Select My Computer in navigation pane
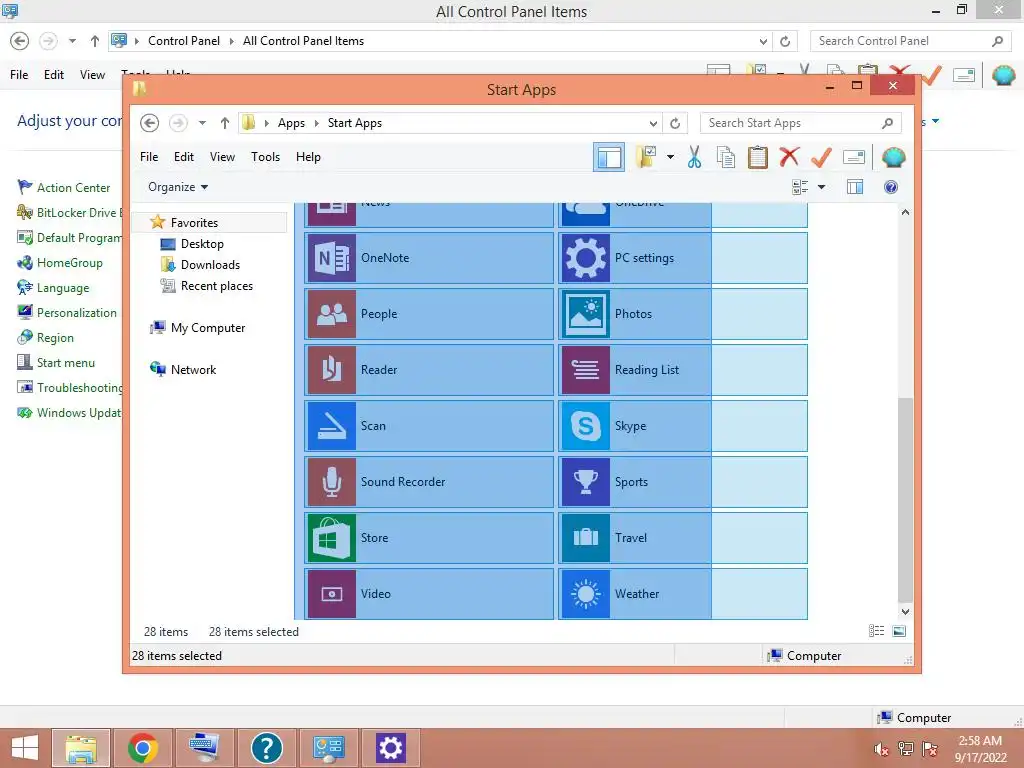Screen dimensions: 1024x768 (x=208, y=328)
